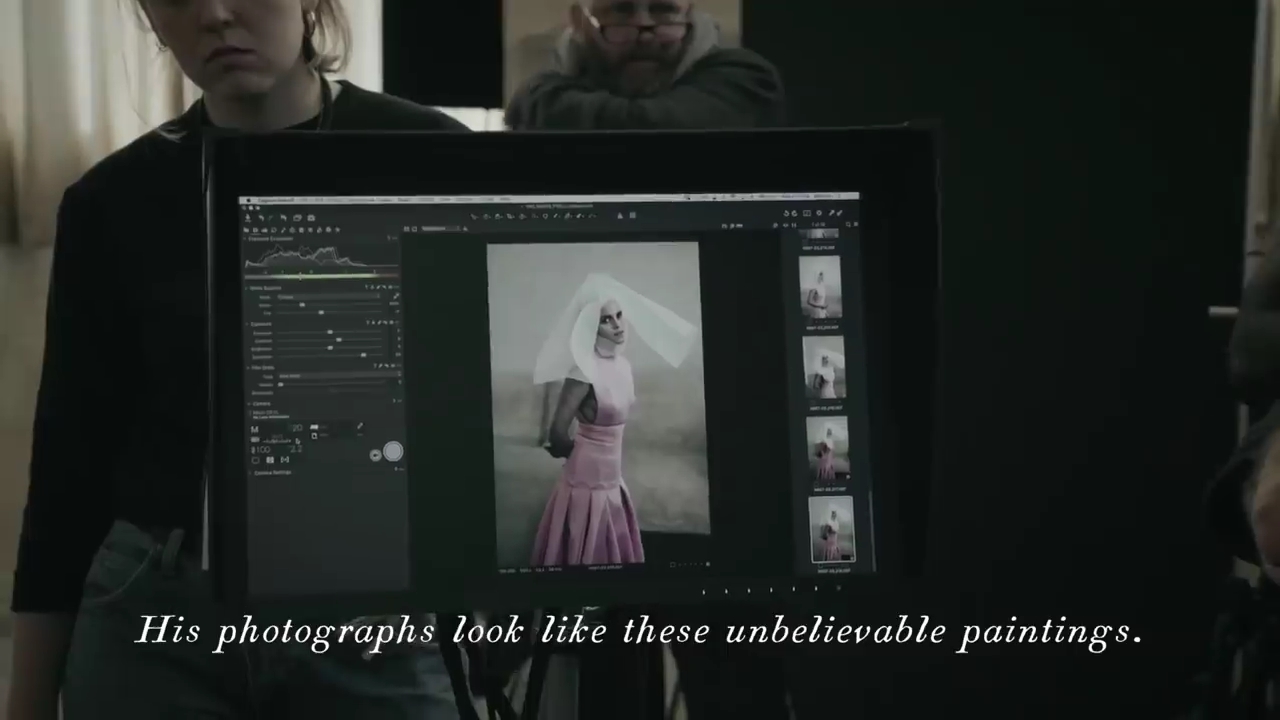This screenshot has height=720, width=1280.
Task: Switch to the first tool tab icon
Action: (248, 229)
